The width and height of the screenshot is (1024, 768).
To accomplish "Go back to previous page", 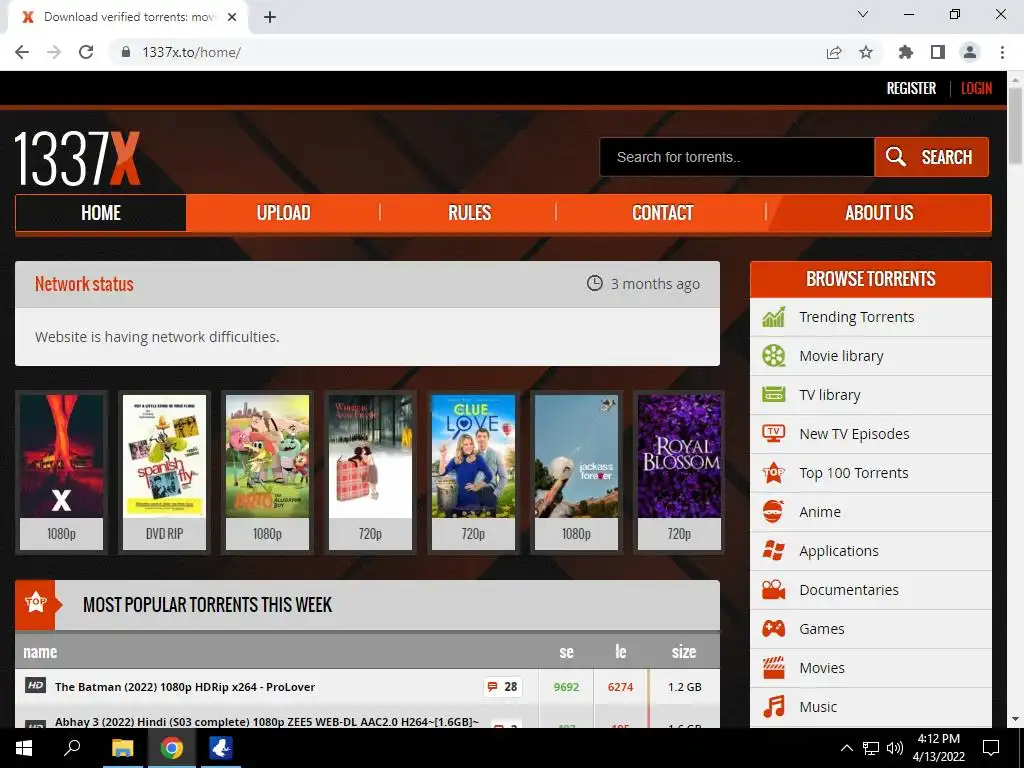I will [22, 52].
